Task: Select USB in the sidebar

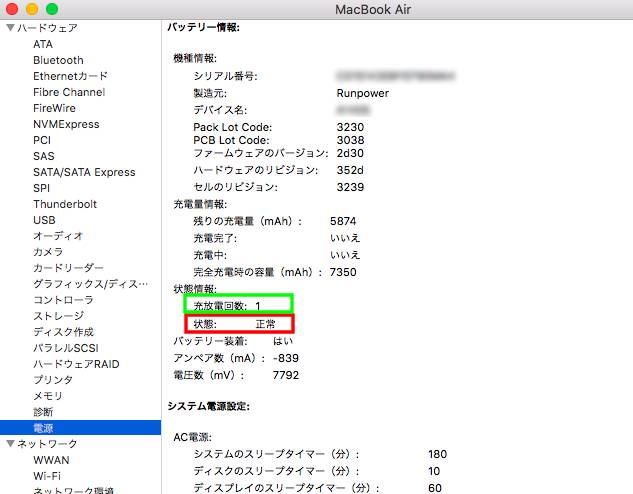Action: [44, 220]
